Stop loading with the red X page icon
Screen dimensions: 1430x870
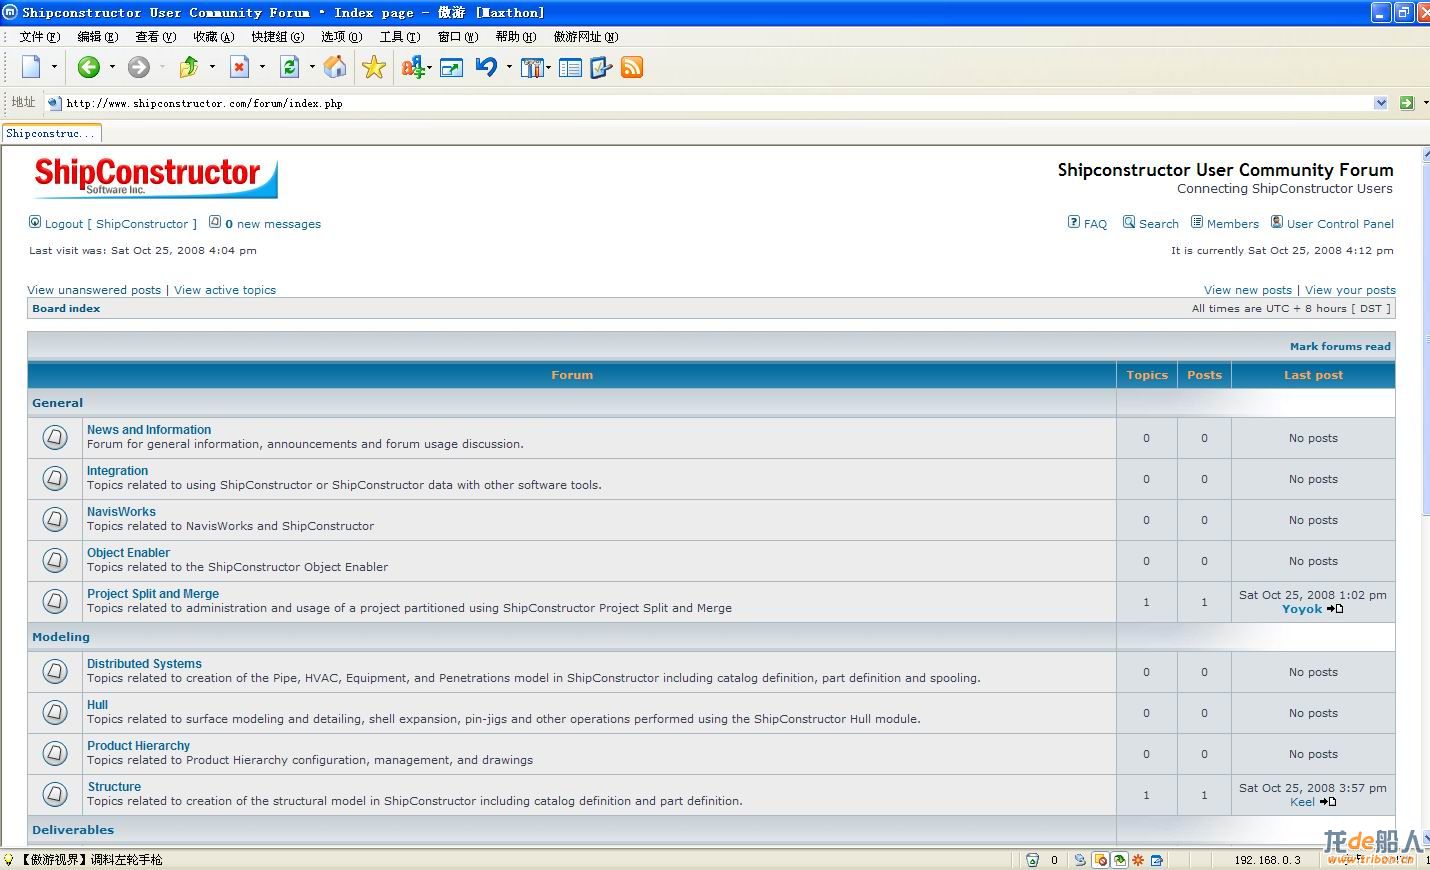click(x=239, y=67)
